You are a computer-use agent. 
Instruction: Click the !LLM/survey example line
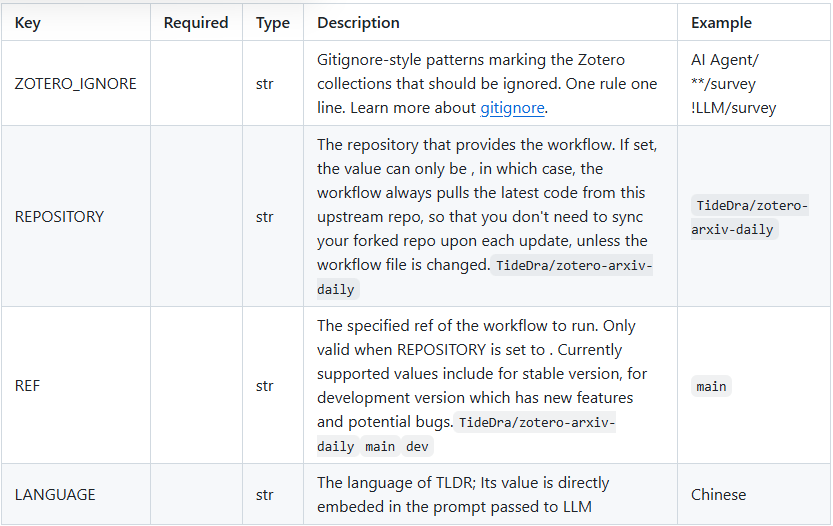click(x=733, y=108)
